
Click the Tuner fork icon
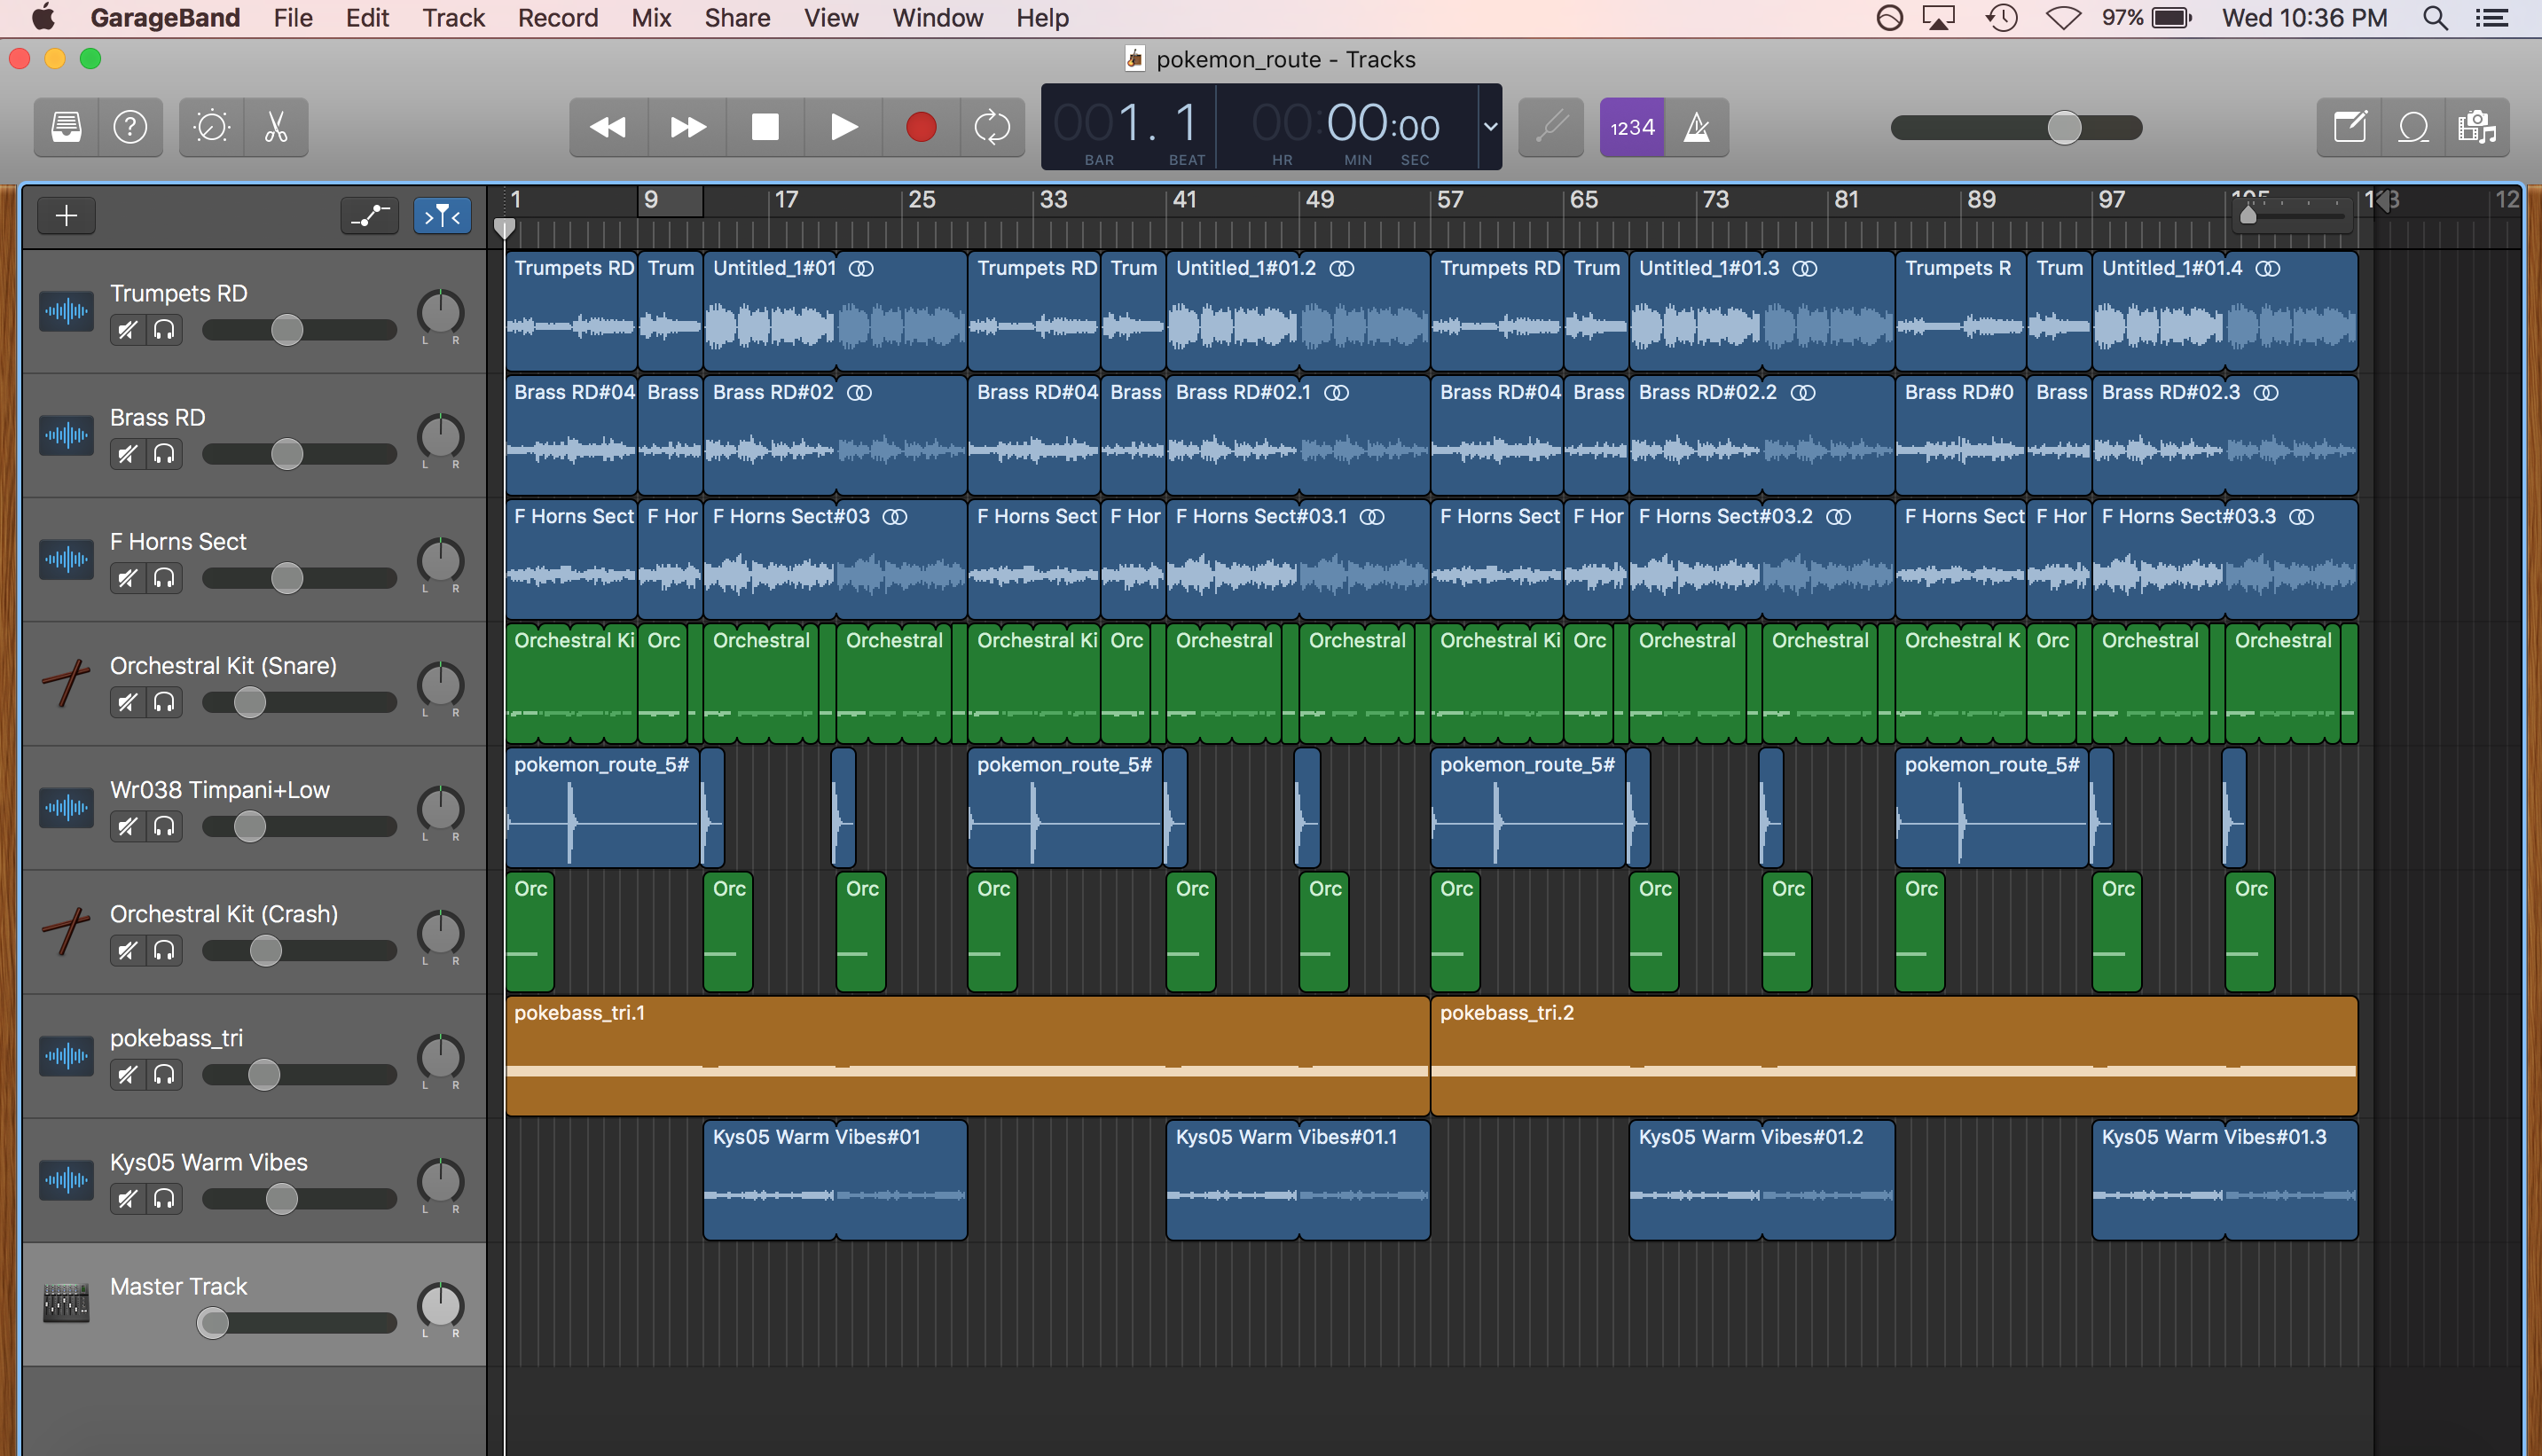tap(1550, 127)
